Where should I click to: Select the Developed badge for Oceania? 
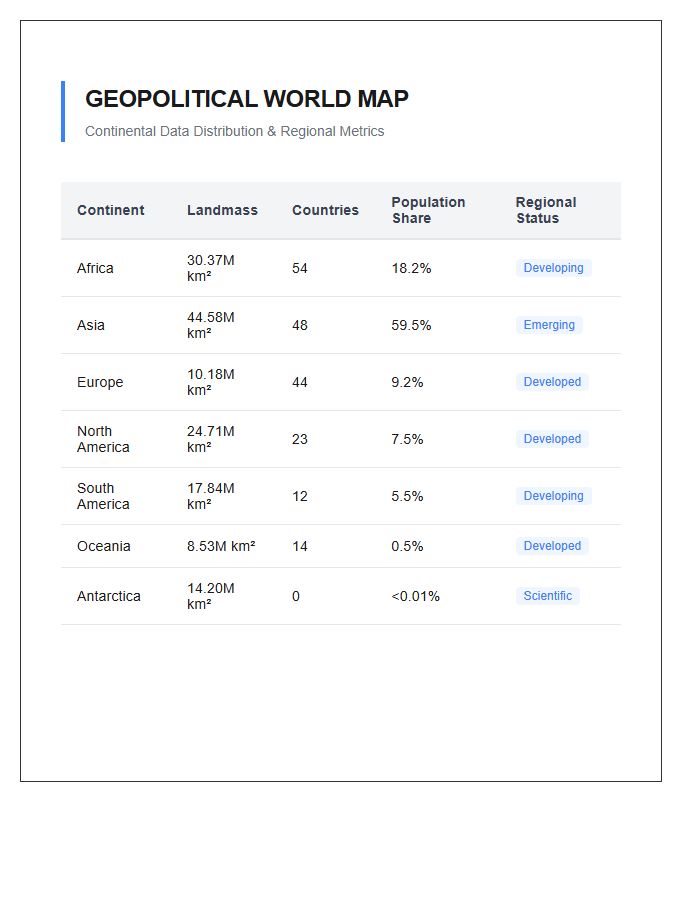552,546
